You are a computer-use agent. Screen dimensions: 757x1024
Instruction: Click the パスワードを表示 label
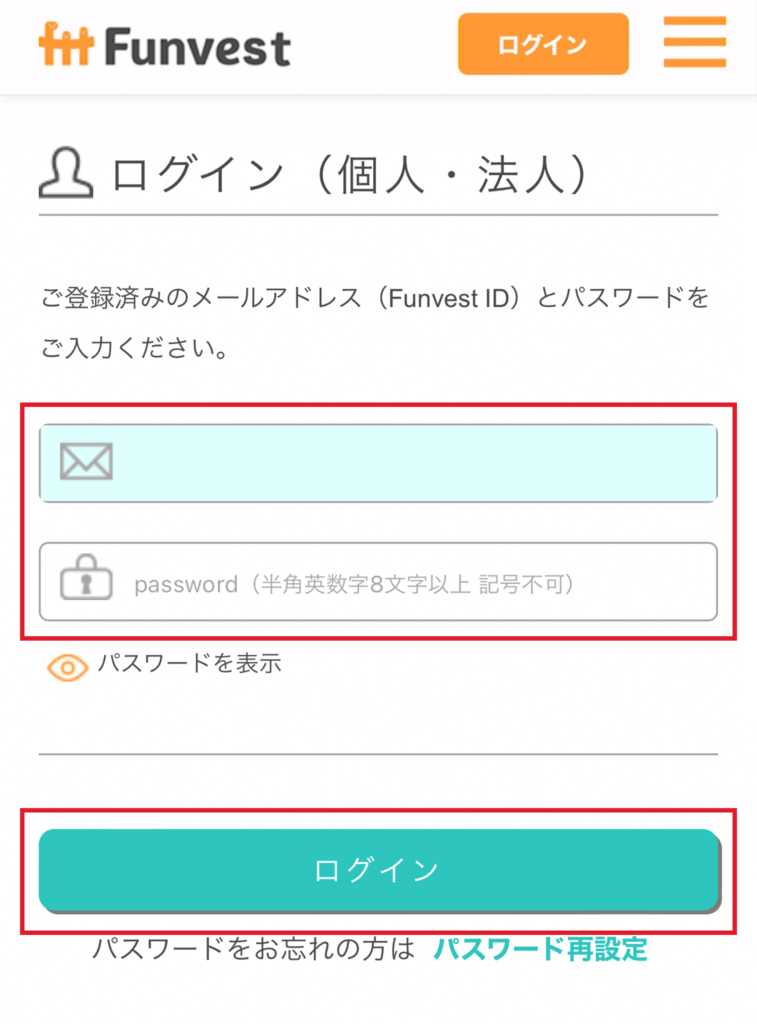pos(189,663)
